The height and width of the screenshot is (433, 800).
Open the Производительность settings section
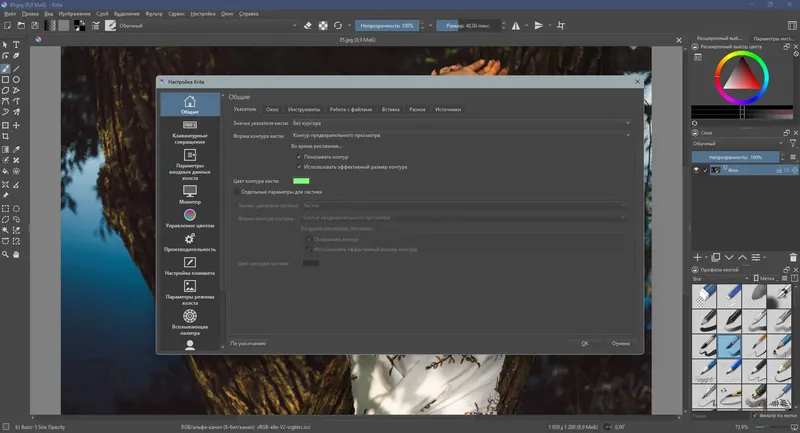pyautogui.click(x=189, y=242)
